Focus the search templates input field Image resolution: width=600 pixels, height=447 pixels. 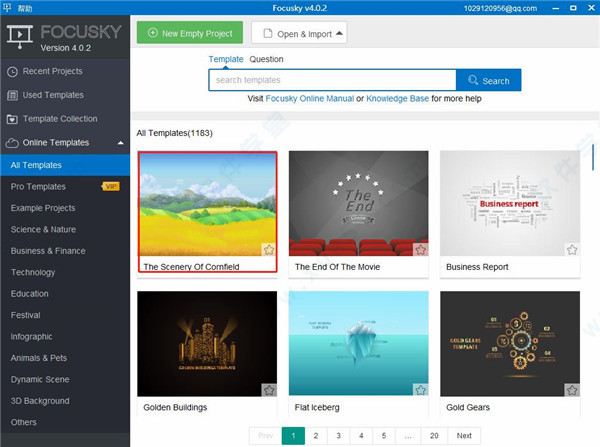coord(332,80)
